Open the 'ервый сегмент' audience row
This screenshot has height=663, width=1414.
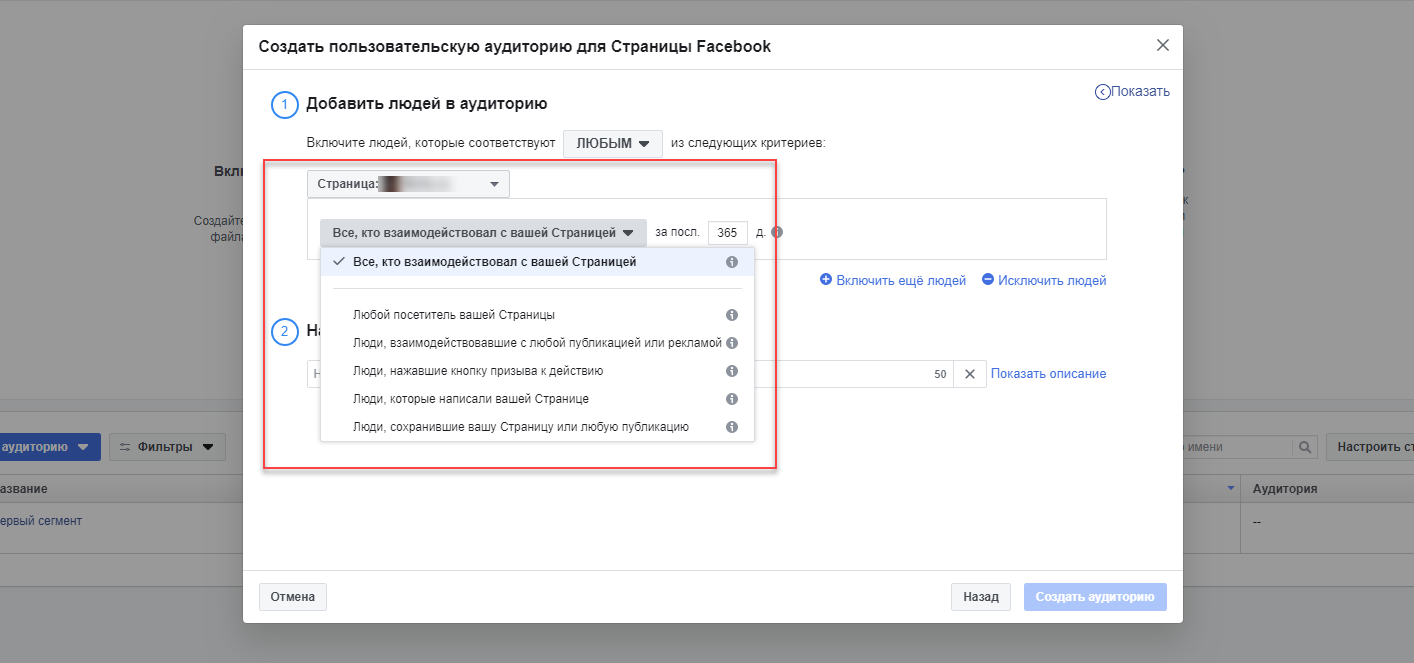41,521
